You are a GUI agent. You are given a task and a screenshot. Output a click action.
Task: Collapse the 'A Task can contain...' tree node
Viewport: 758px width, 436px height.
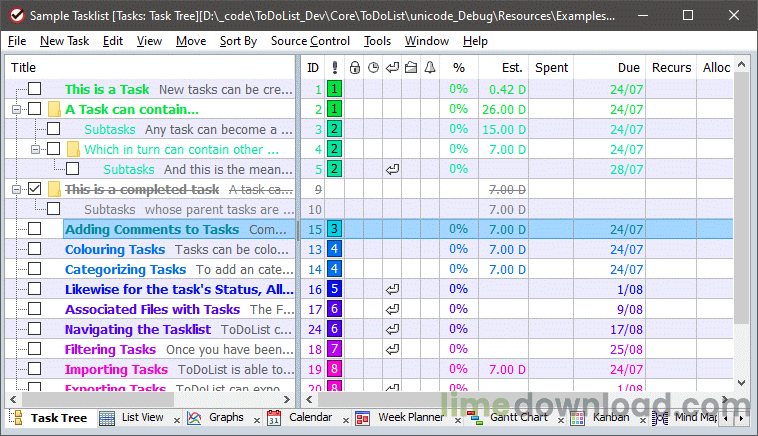pyautogui.click(x=16, y=109)
